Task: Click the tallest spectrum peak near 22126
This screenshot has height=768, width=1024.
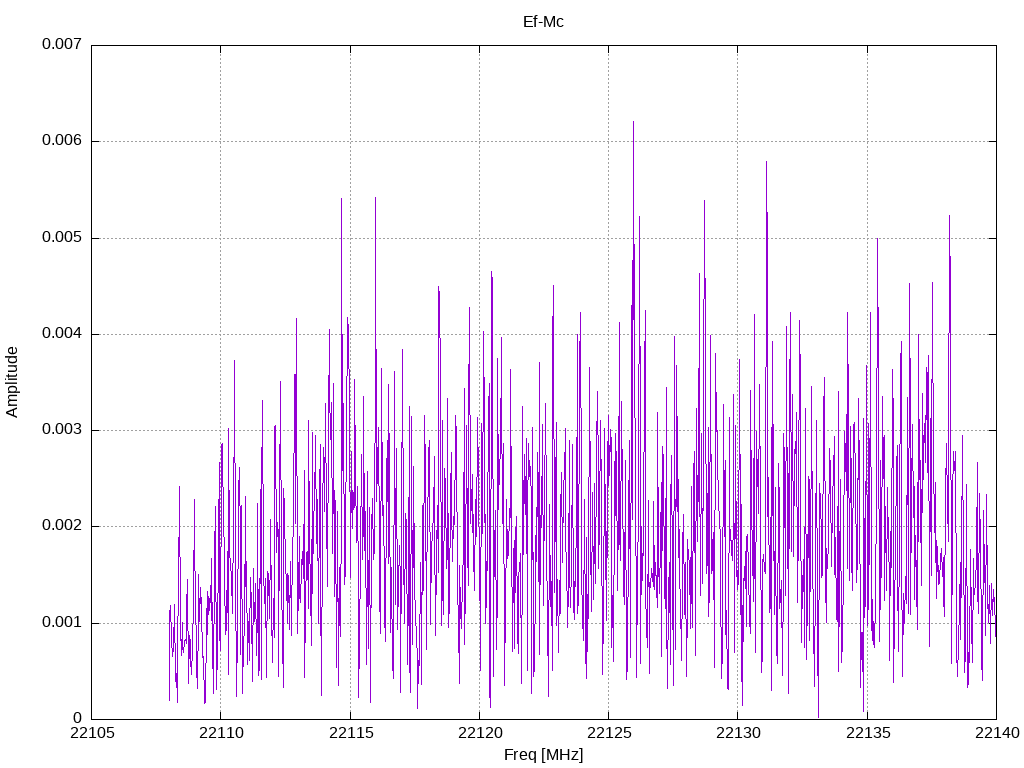Action: click(633, 122)
